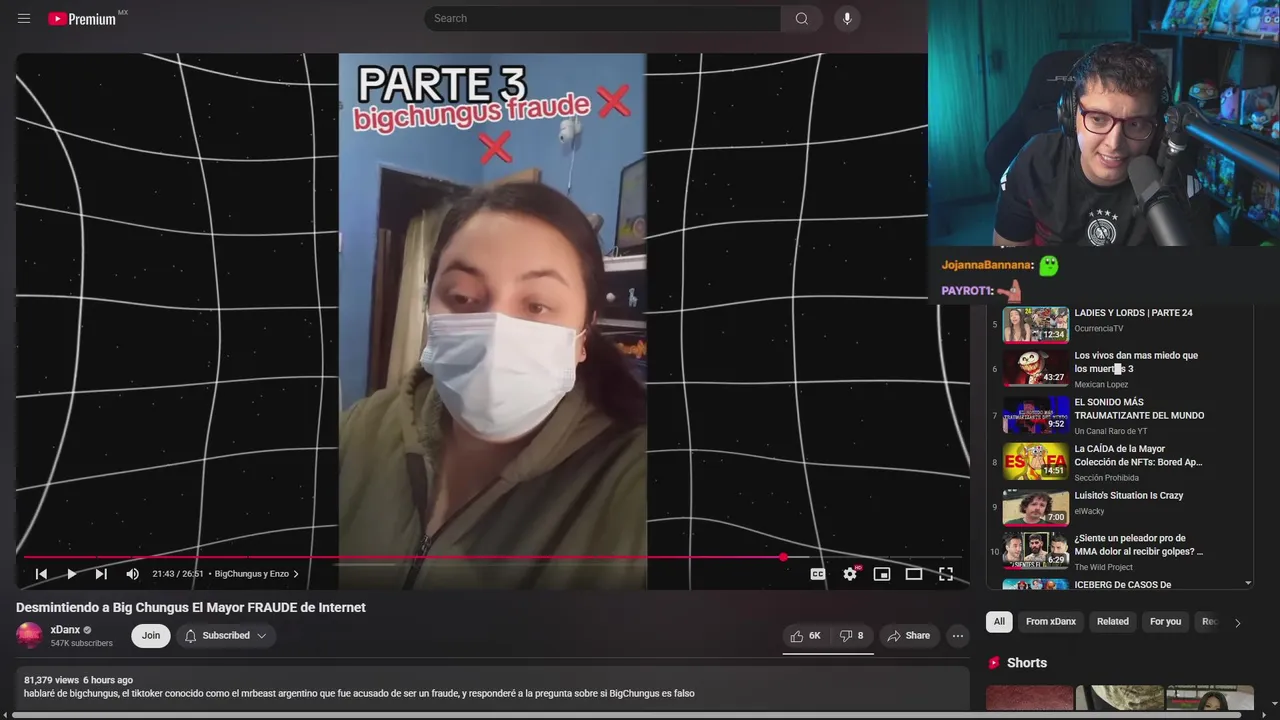Expand the video description text
This screenshot has width=1280, height=720.
pos(359,693)
